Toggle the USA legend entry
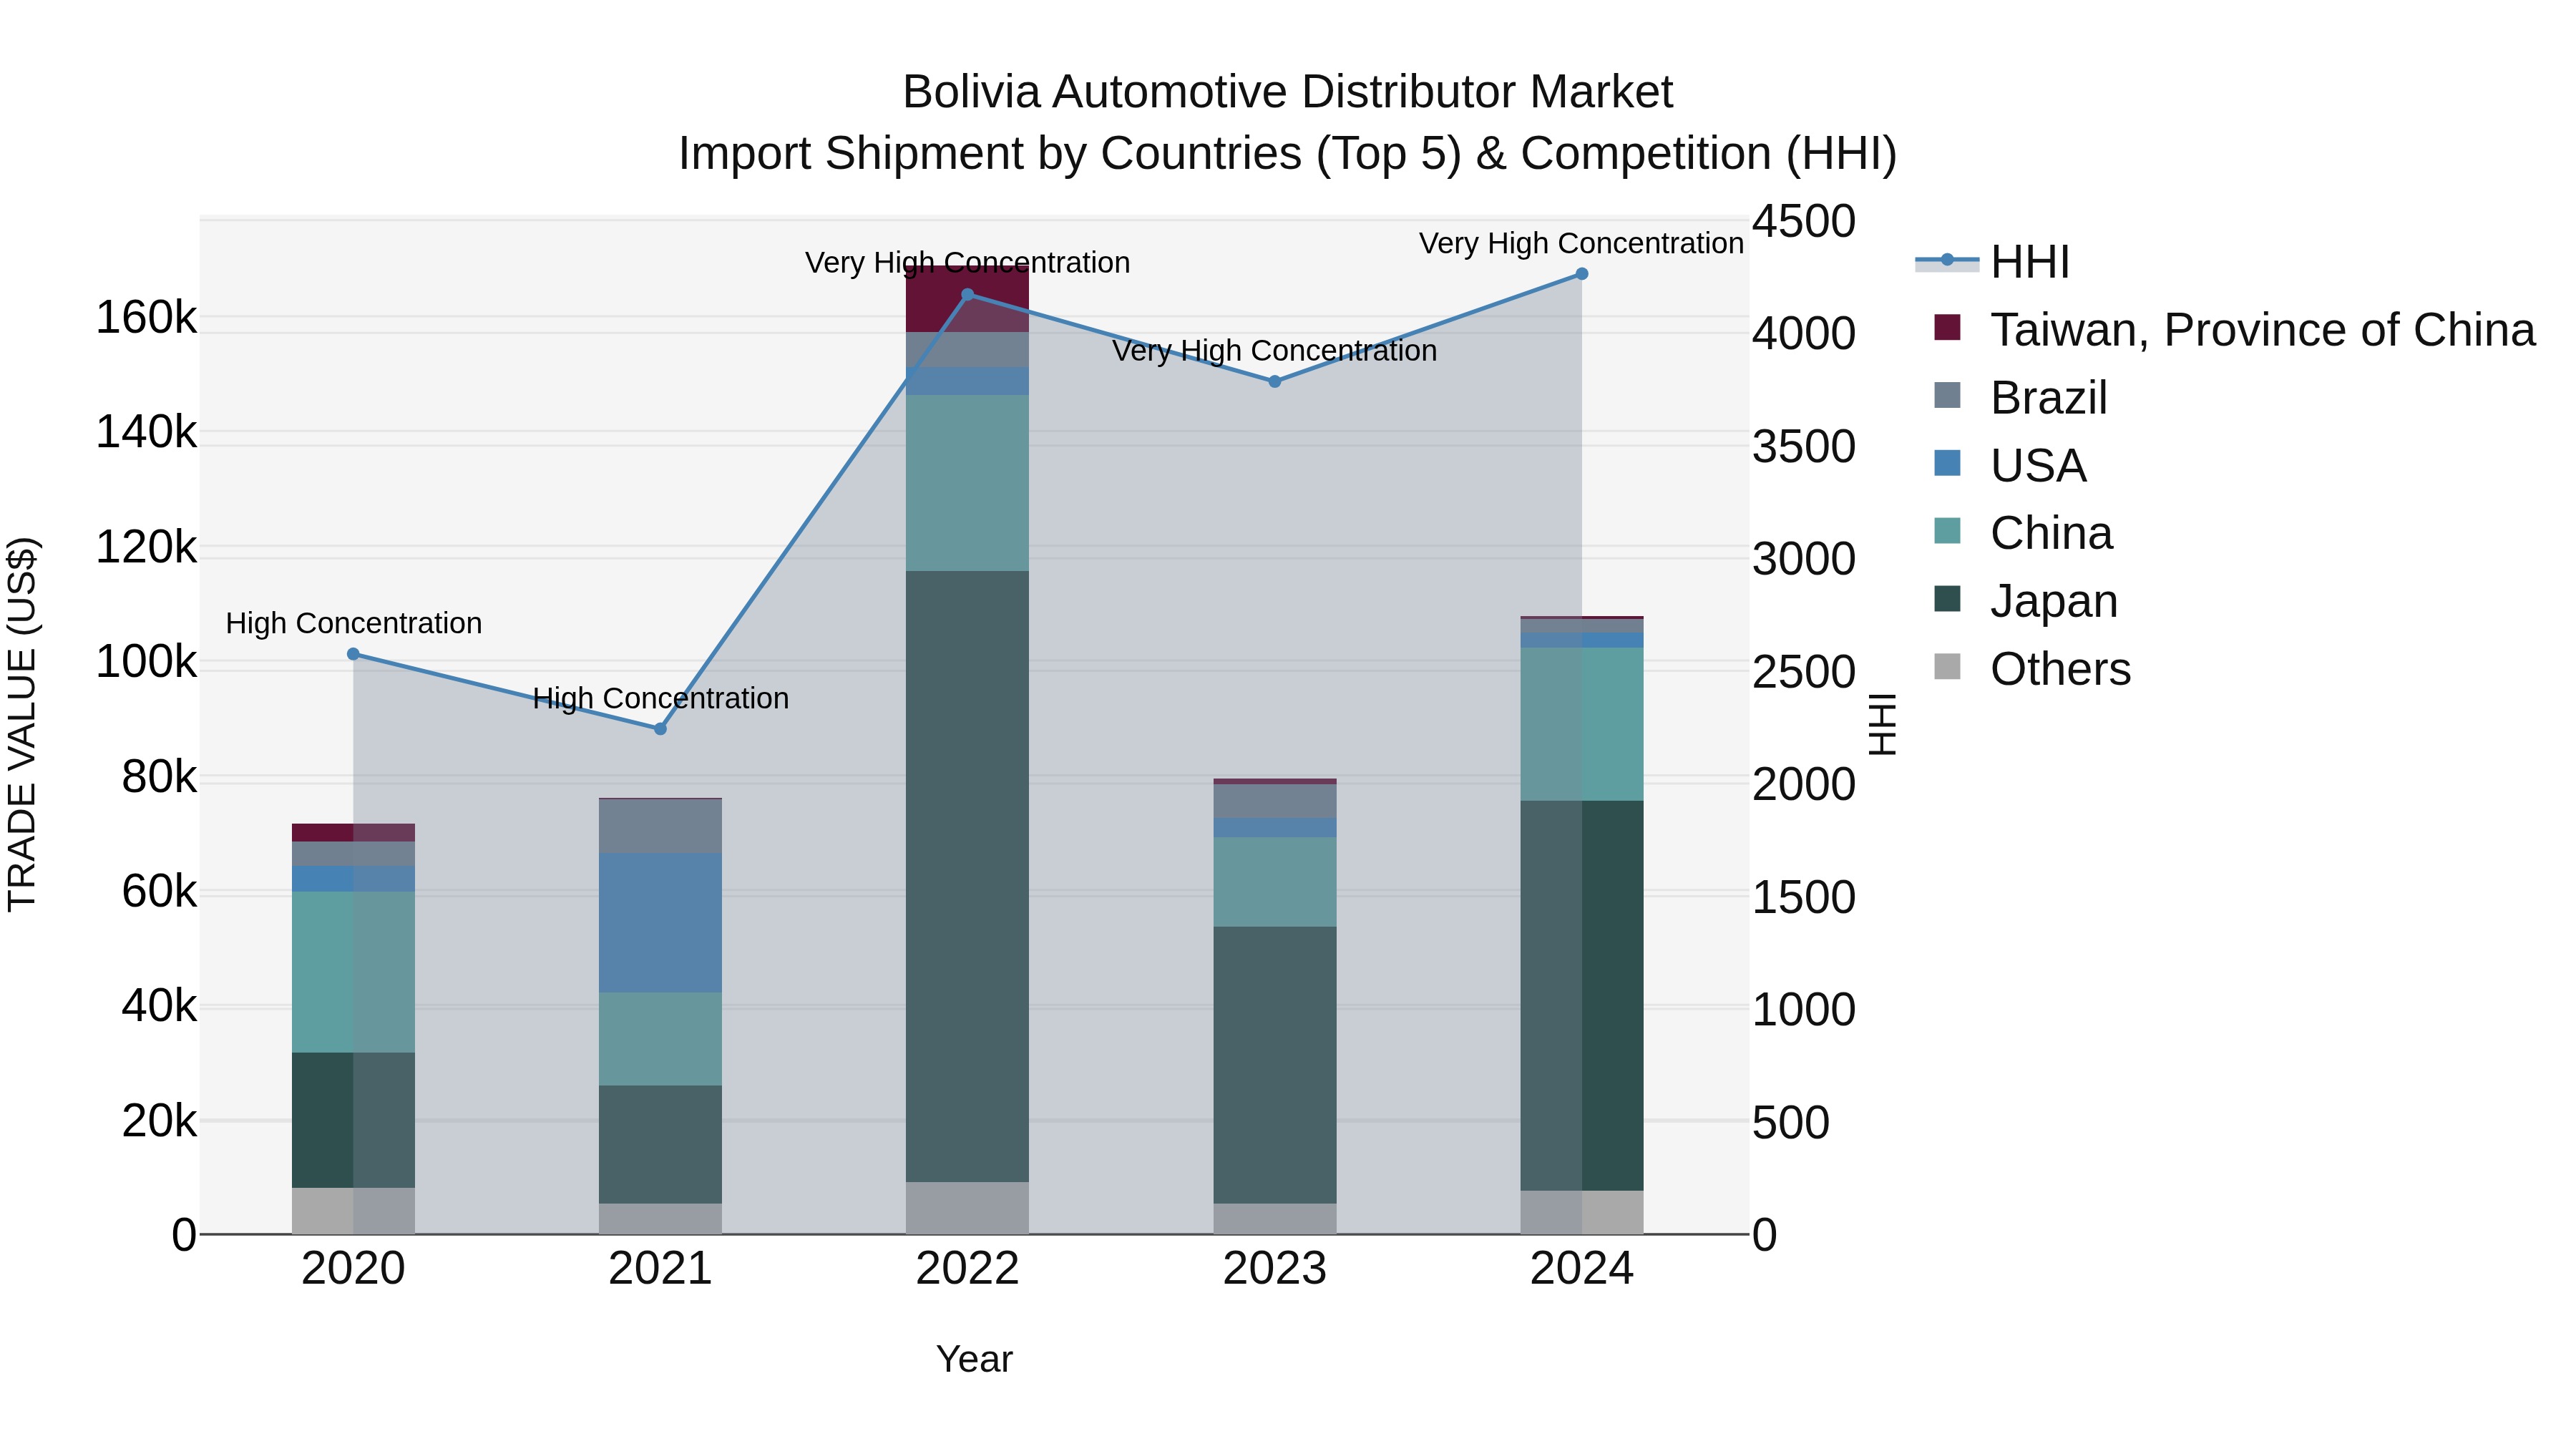Screen dimensions: 2576x1449 2010,466
